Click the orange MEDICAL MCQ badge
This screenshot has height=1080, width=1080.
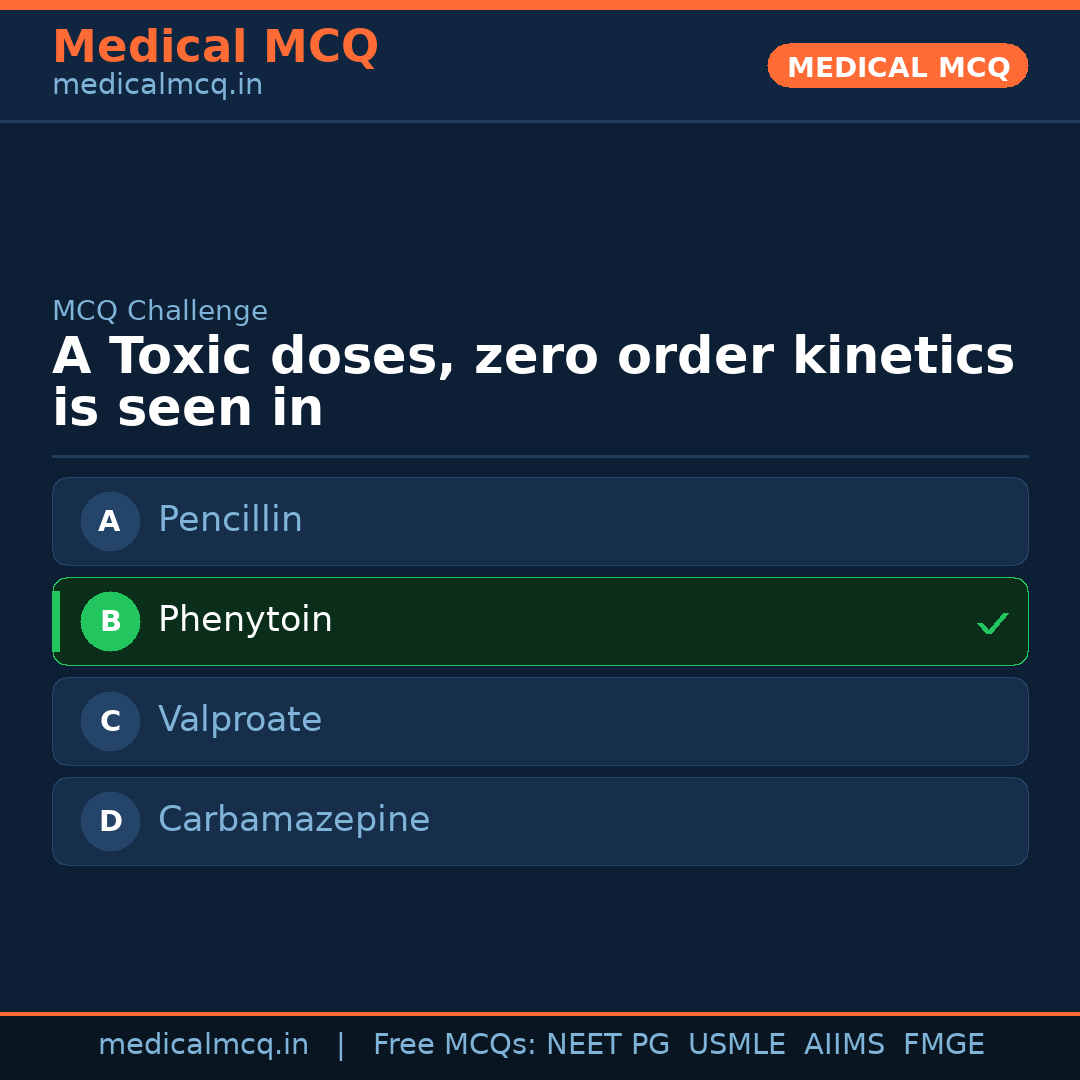[897, 66]
